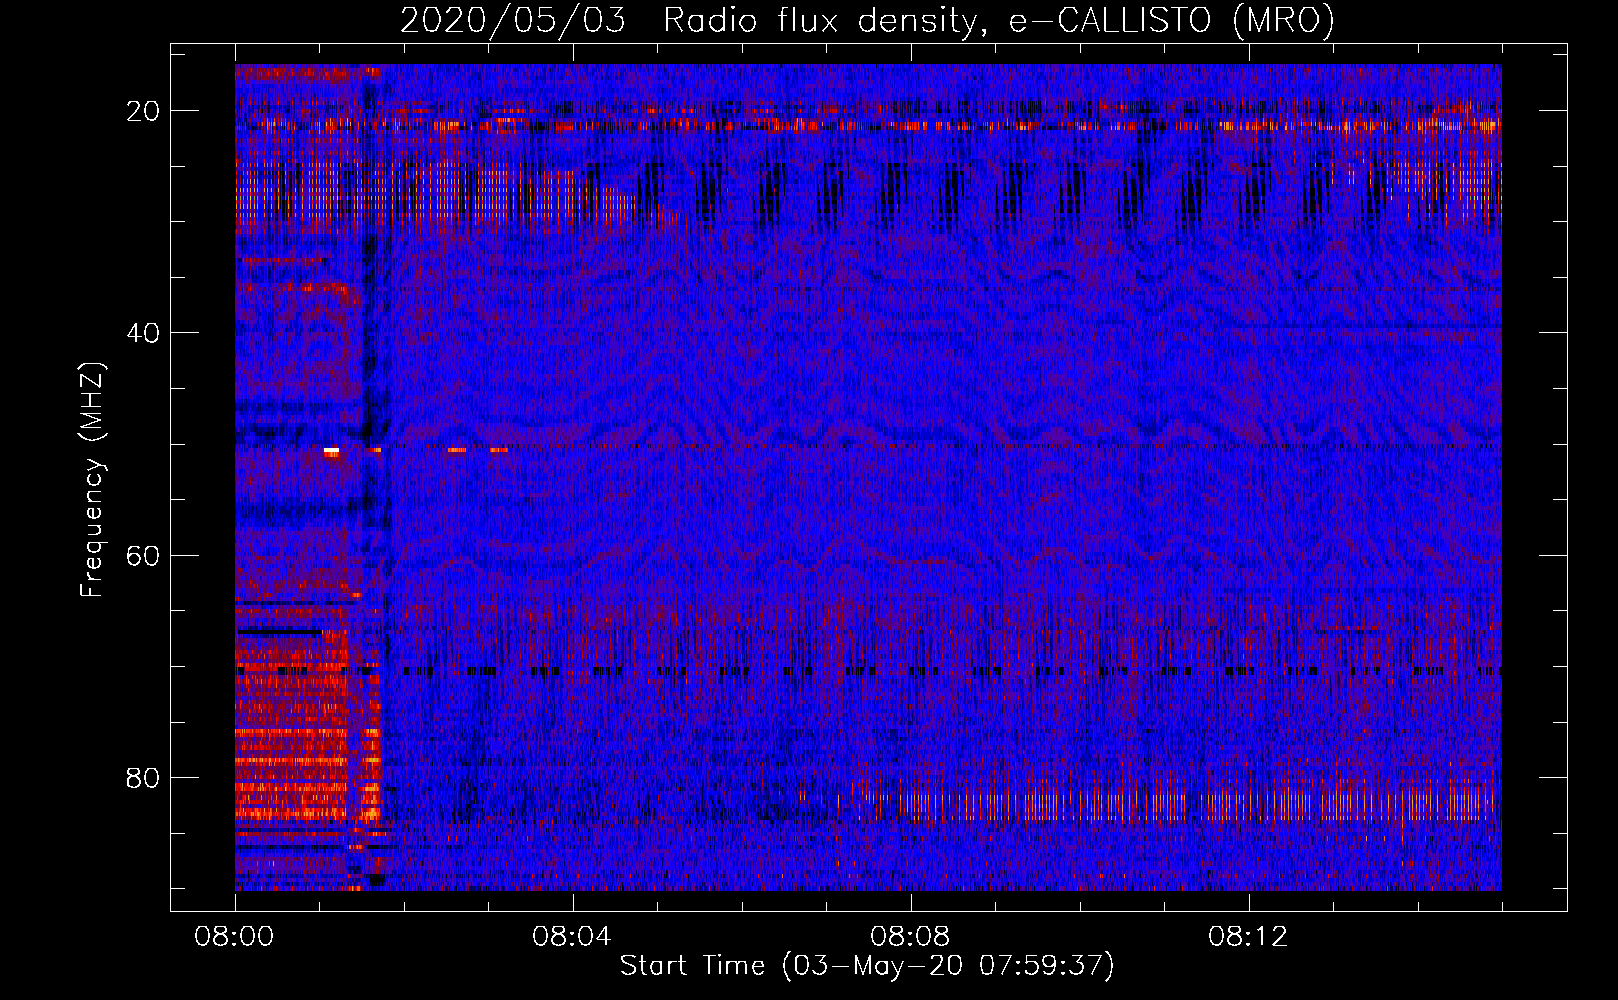The width and height of the screenshot is (1618, 1000).
Task: Click the 80 MHz frequency tick label
Action: point(143,778)
